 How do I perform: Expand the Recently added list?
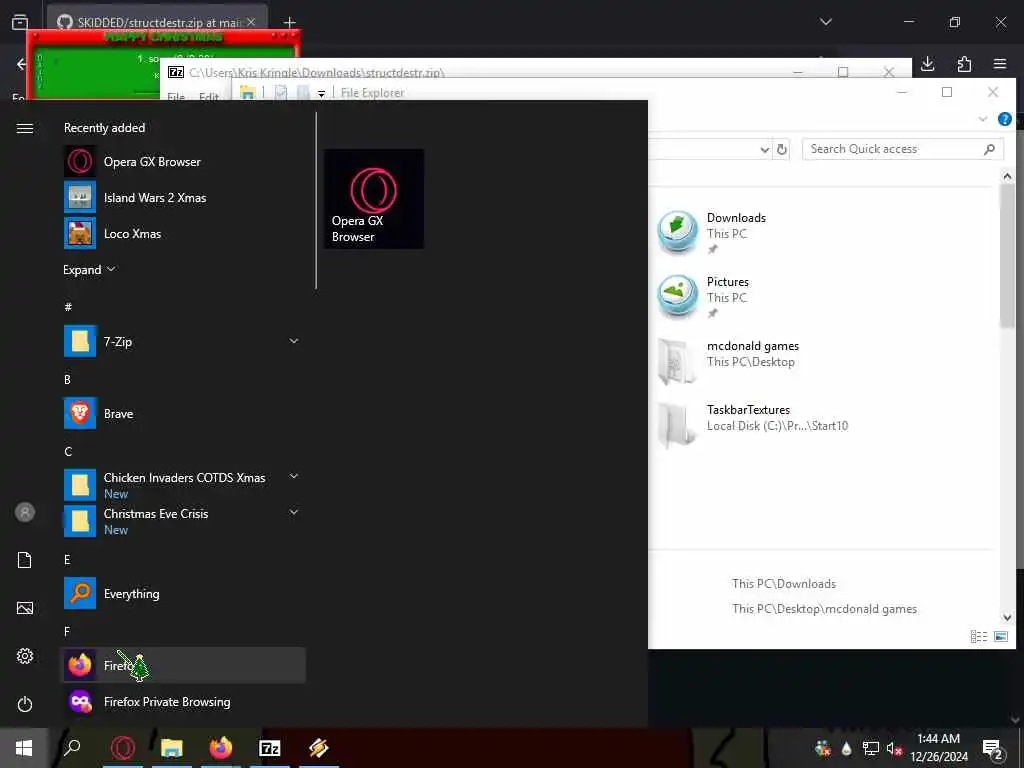click(x=89, y=270)
